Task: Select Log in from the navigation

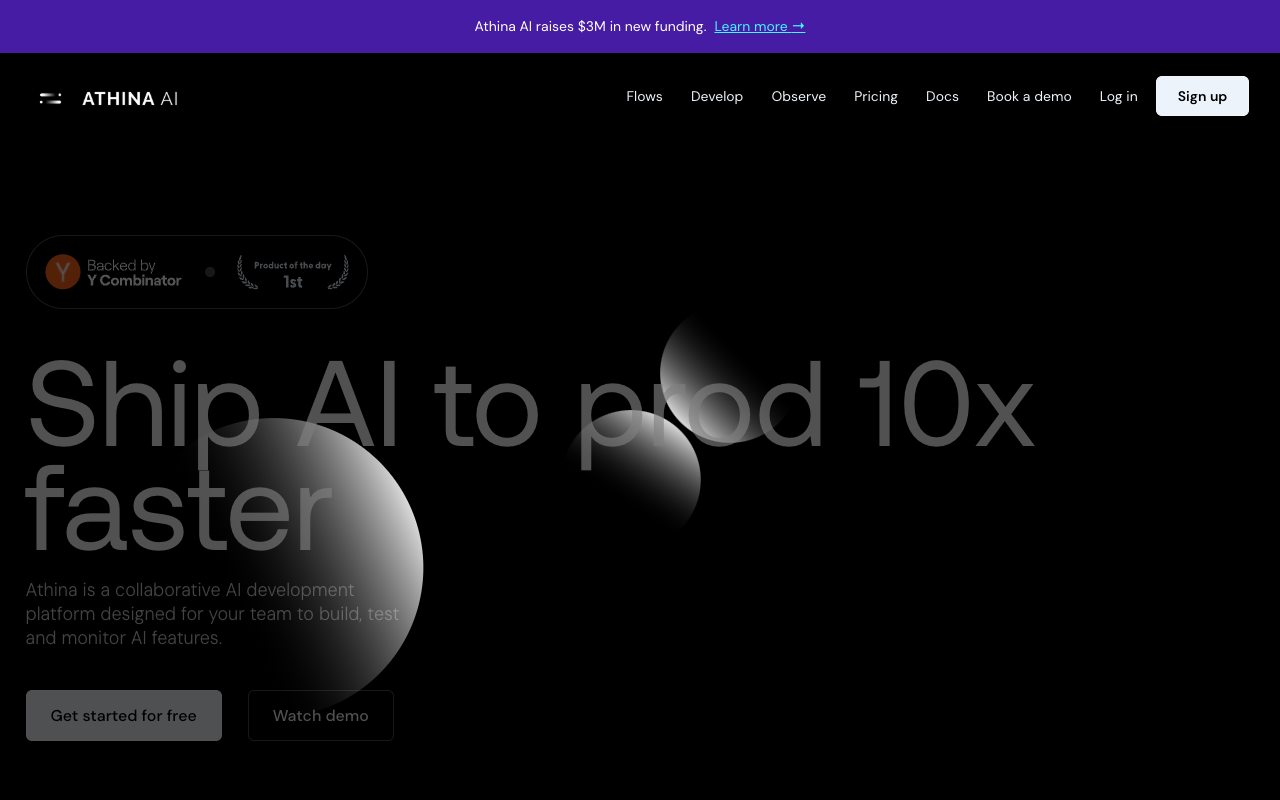Action: click(x=1118, y=96)
